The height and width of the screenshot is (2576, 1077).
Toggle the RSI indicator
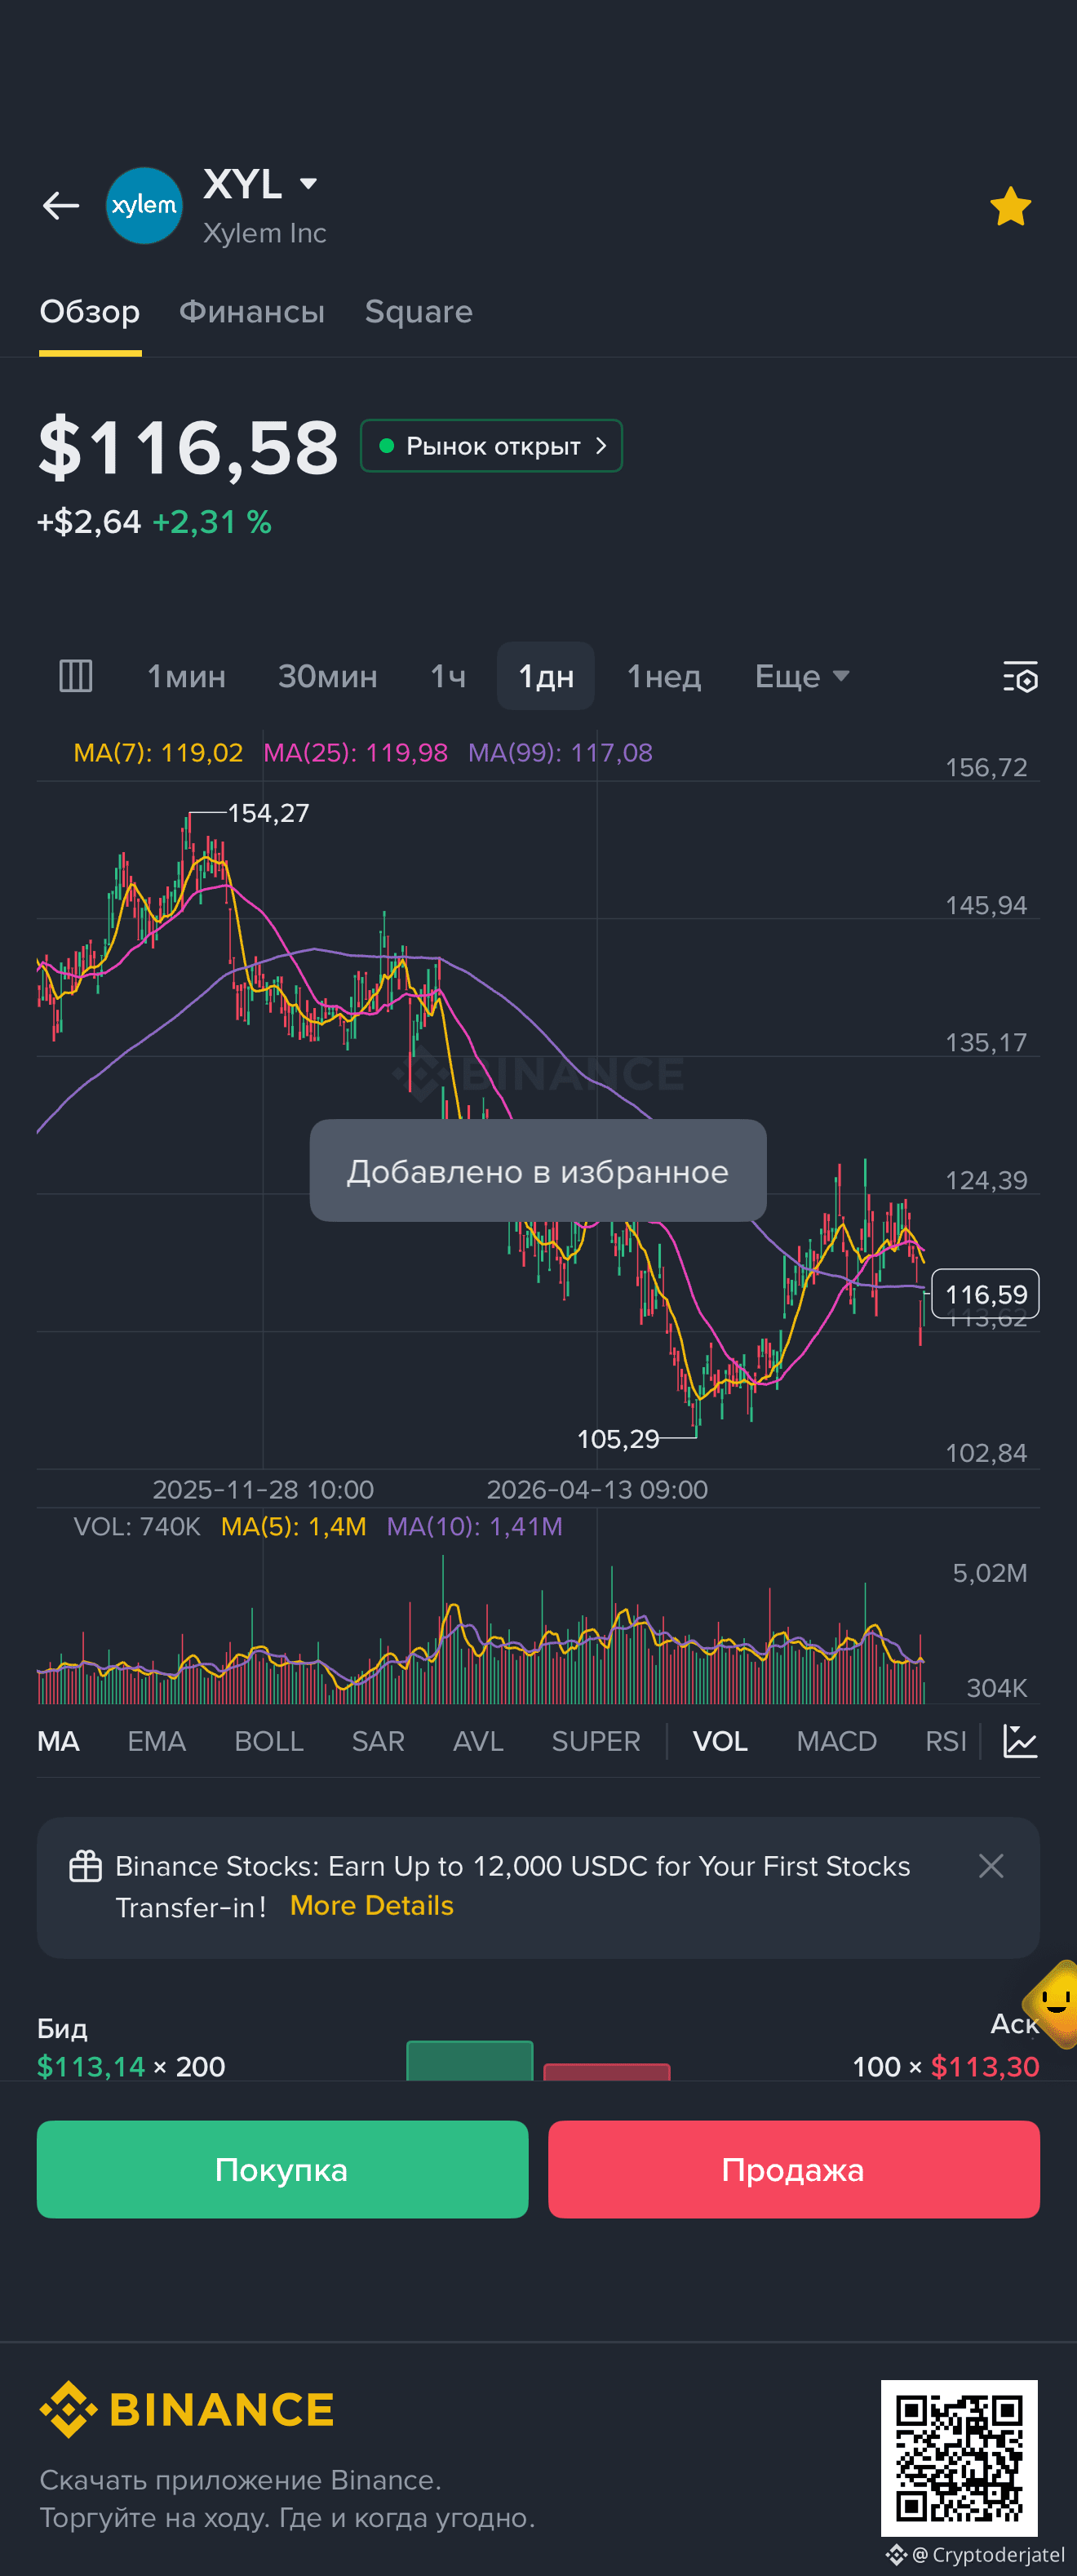pos(946,1741)
